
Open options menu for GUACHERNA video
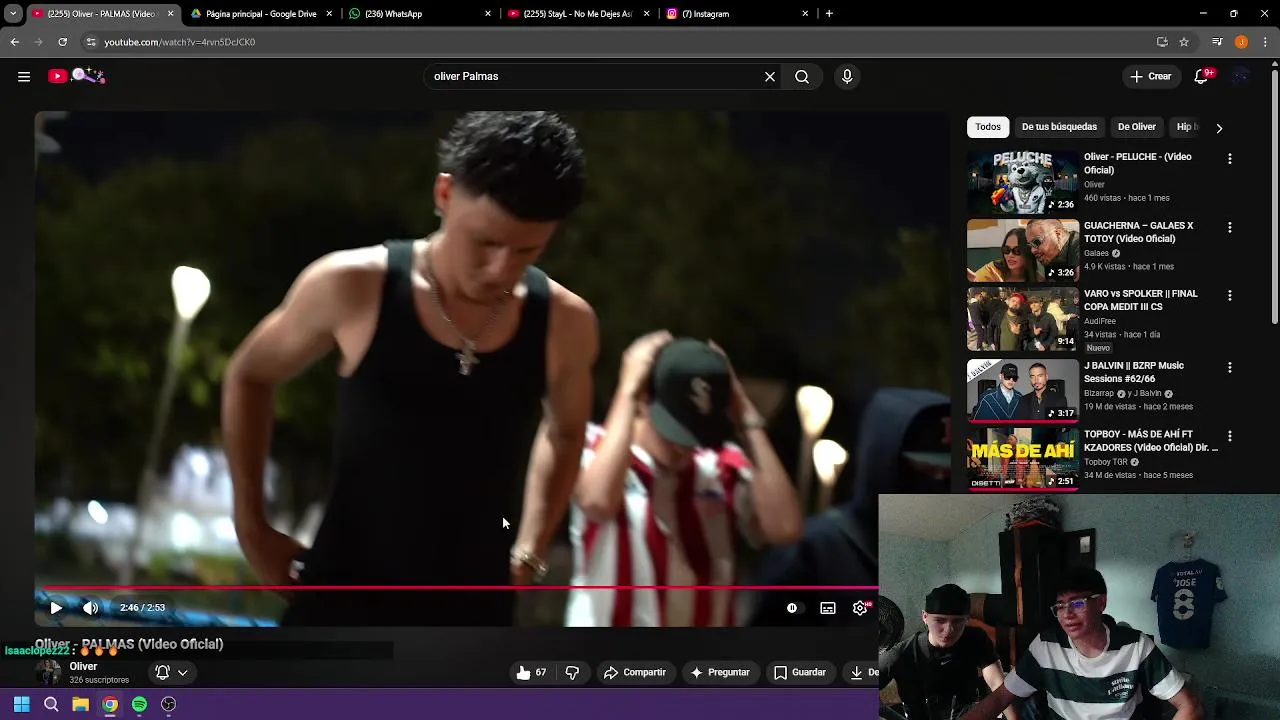(1229, 227)
